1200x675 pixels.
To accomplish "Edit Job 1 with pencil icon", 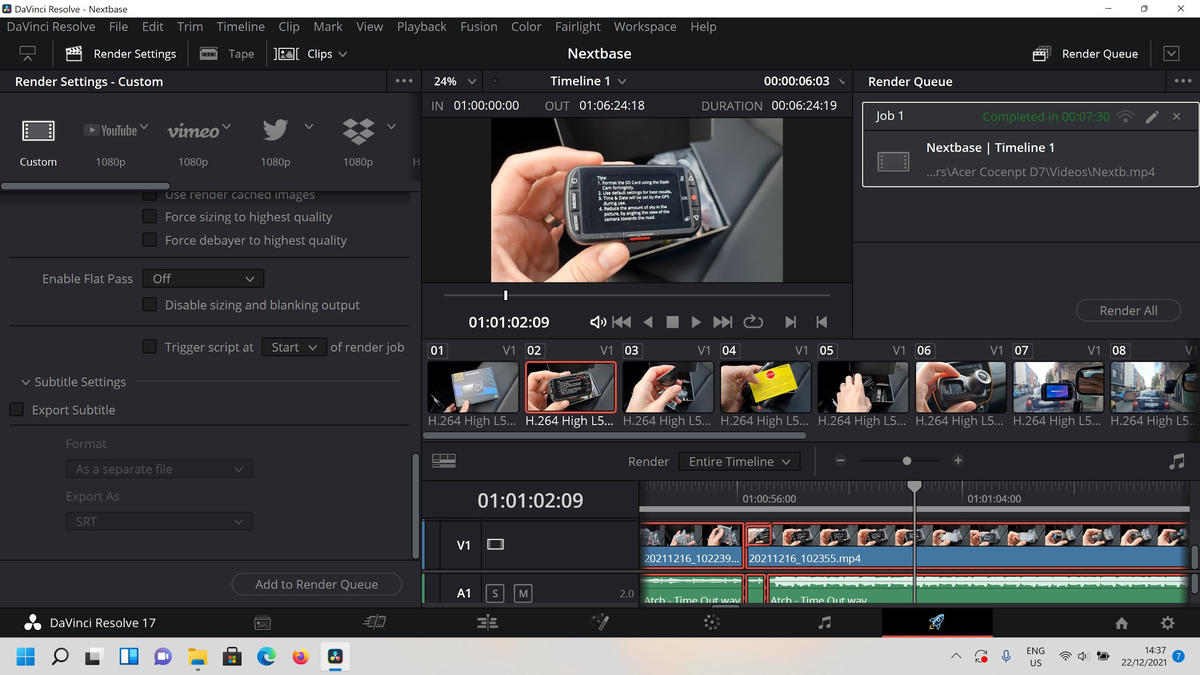I will [1152, 117].
